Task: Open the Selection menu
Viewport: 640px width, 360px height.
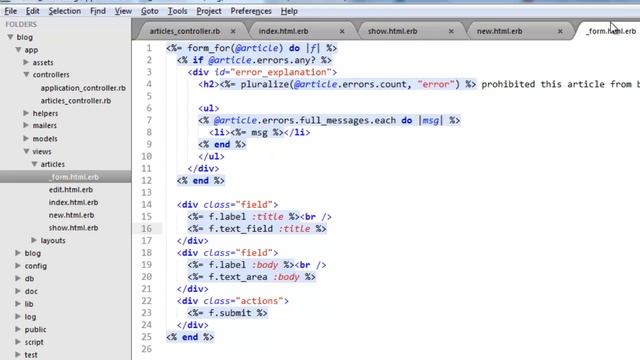Action: [x=64, y=11]
